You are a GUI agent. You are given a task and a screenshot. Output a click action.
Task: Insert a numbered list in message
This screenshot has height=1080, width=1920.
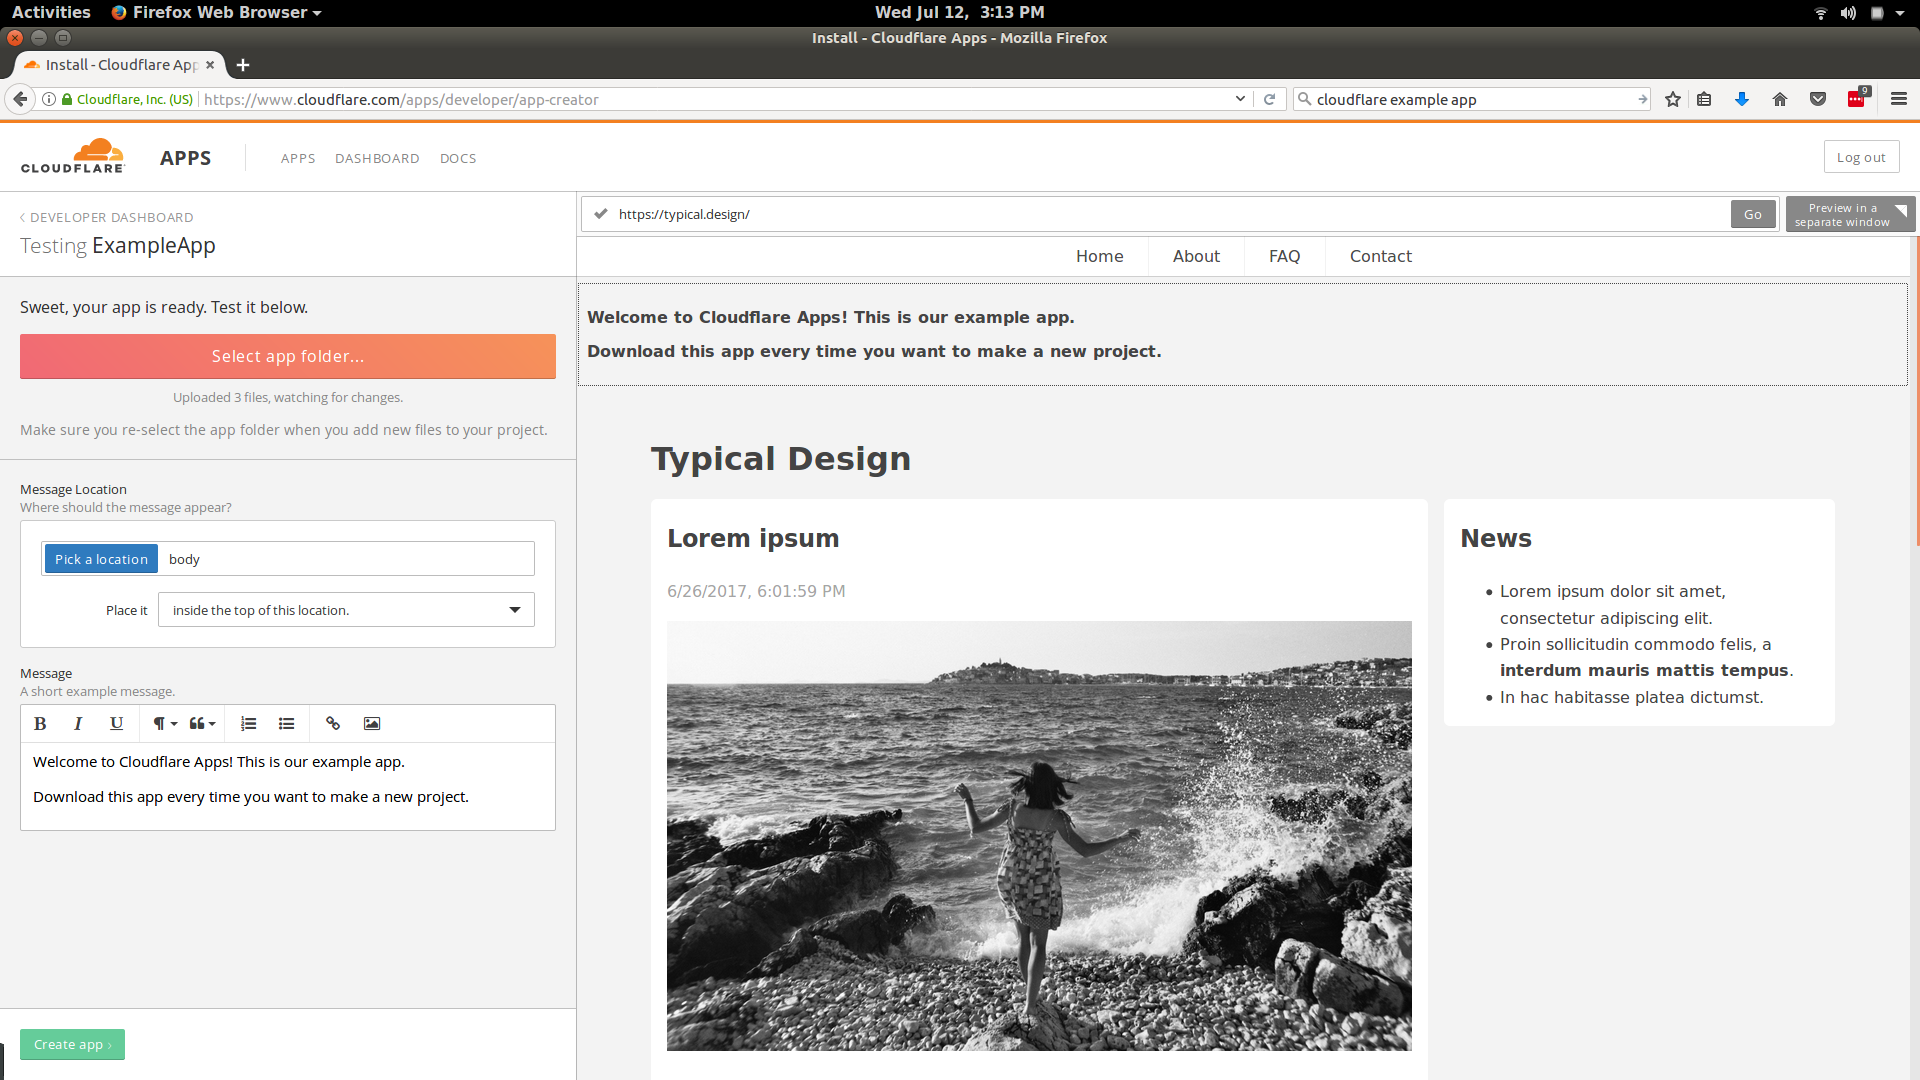coord(249,724)
